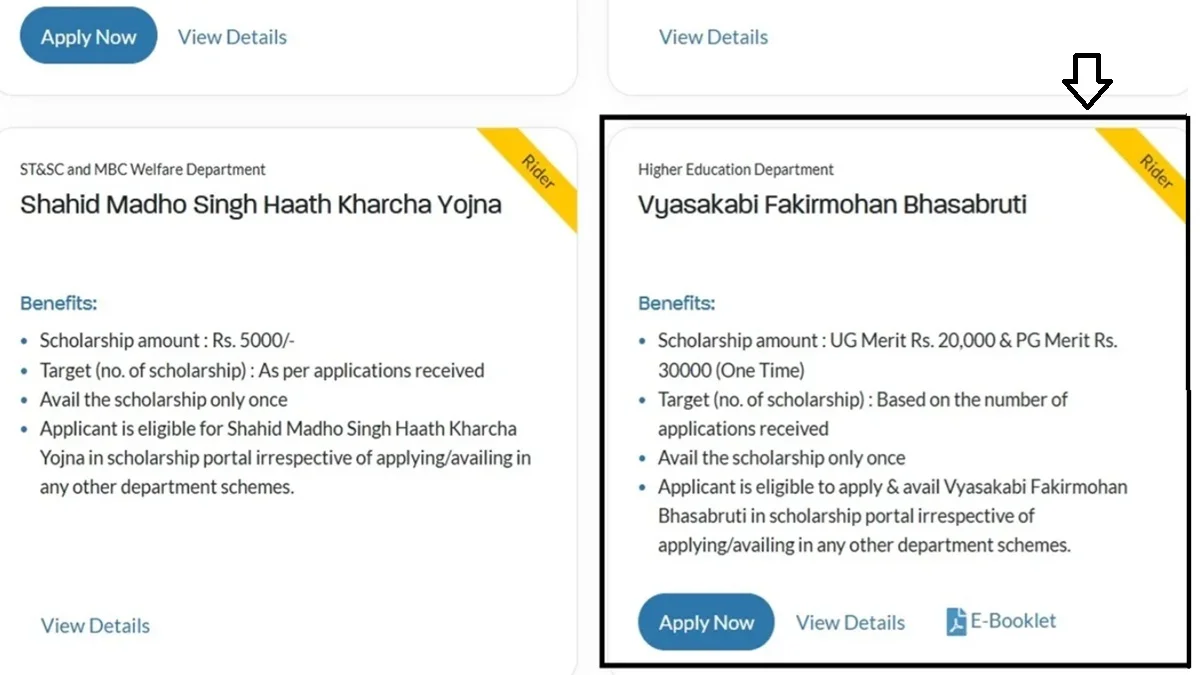The image size is (1200, 675).
Task: Click the E-Booklet PDF icon
Action: [x=957, y=620]
